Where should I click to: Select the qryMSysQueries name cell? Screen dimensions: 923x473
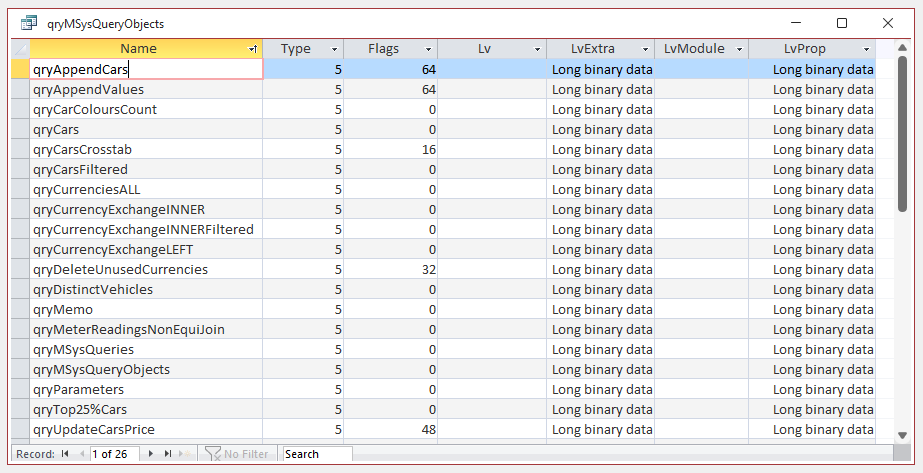pos(146,349)
